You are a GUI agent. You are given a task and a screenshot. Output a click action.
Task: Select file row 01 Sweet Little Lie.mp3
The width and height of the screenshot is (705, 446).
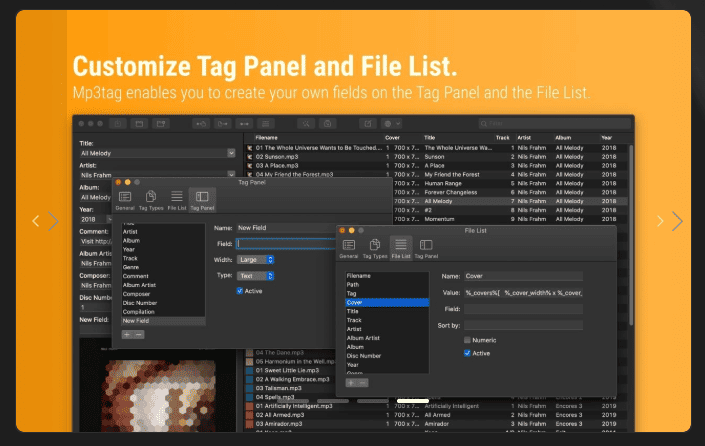(x=290, y=370)
